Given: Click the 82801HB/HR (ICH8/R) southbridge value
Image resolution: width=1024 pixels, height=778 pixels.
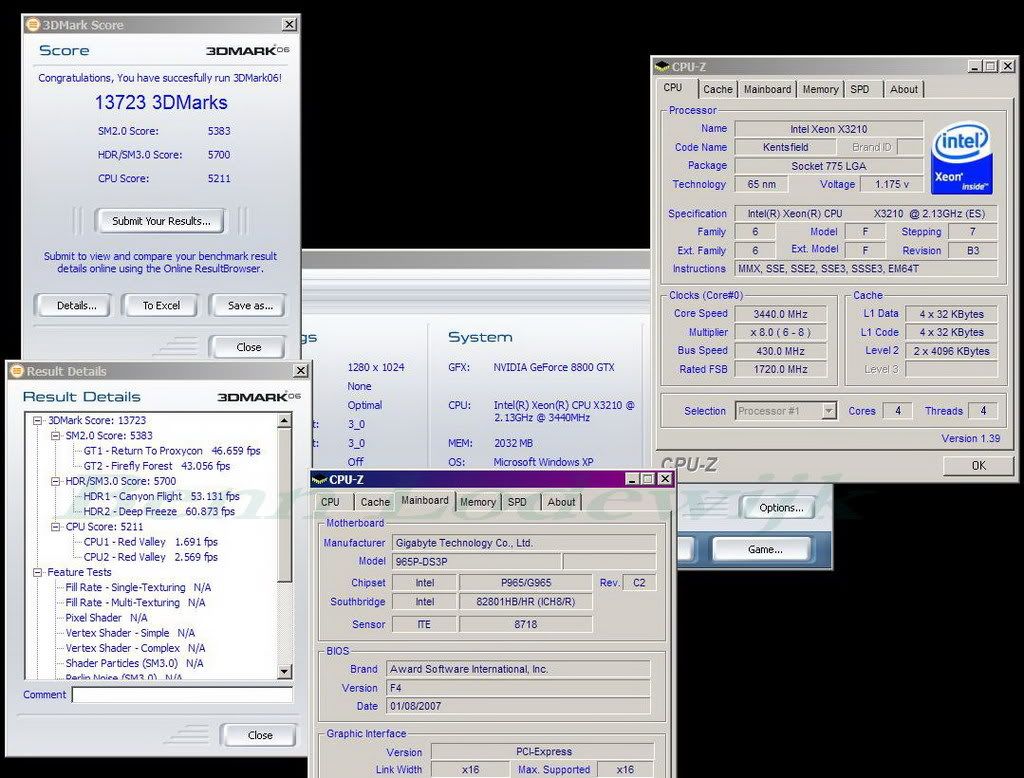Looking at the screenshot, I should coord(526,602).
